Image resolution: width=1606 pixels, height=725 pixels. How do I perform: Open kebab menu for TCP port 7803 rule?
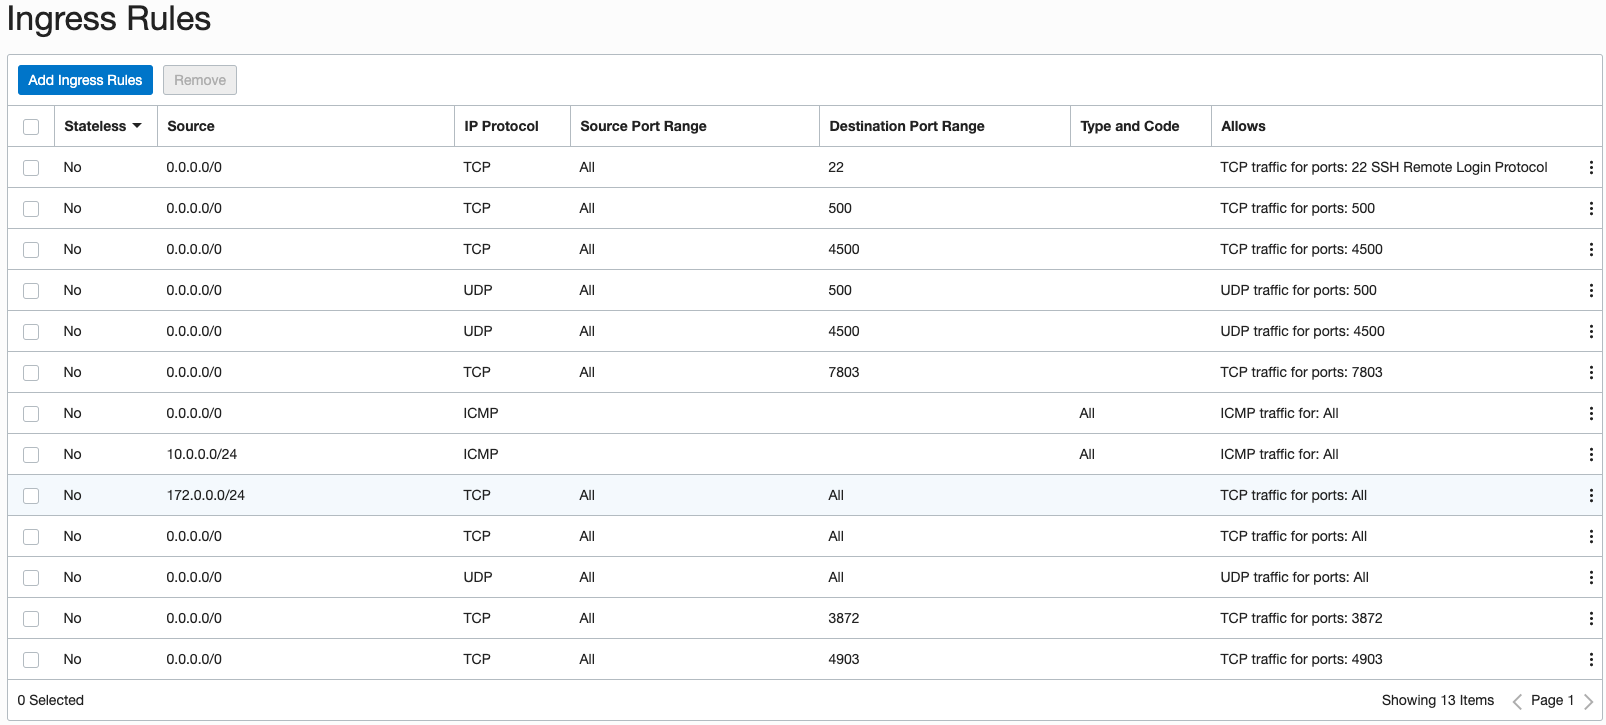click(1590, 373)
